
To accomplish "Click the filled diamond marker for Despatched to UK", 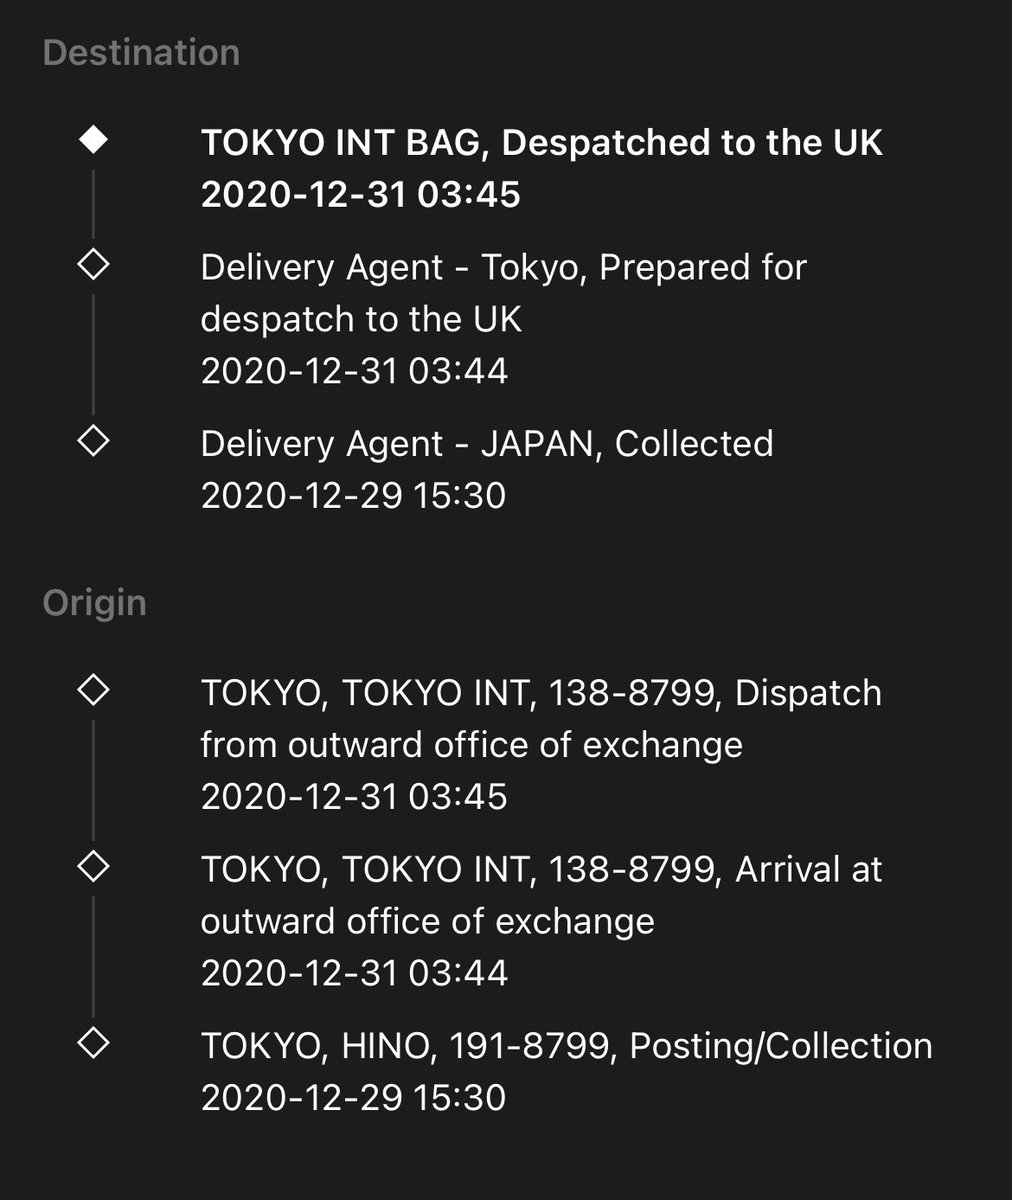I will [x=93, y=141].
